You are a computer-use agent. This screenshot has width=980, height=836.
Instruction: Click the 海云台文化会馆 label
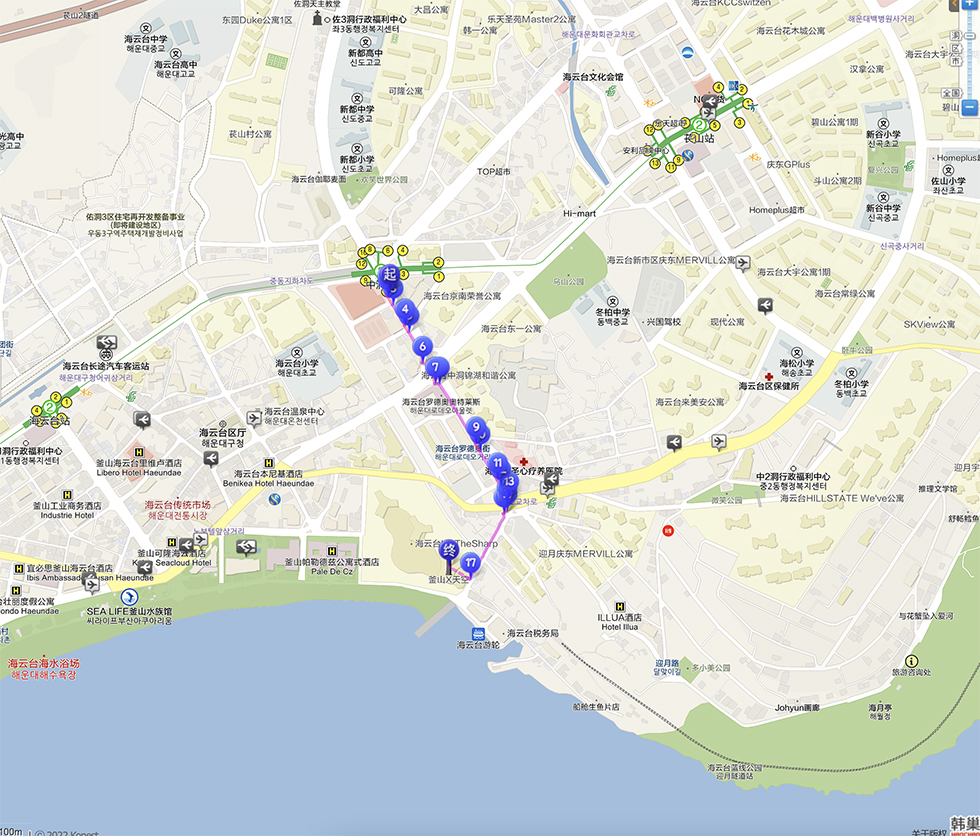pyautogui.click(x=592, y=77)
